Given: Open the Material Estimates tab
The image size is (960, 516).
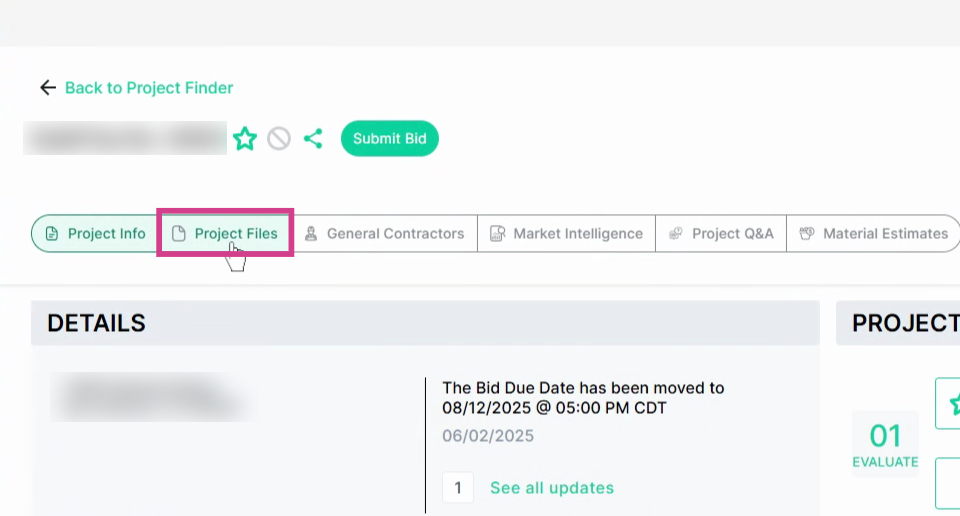Looking at the screenshot, I should coord(873,233).
